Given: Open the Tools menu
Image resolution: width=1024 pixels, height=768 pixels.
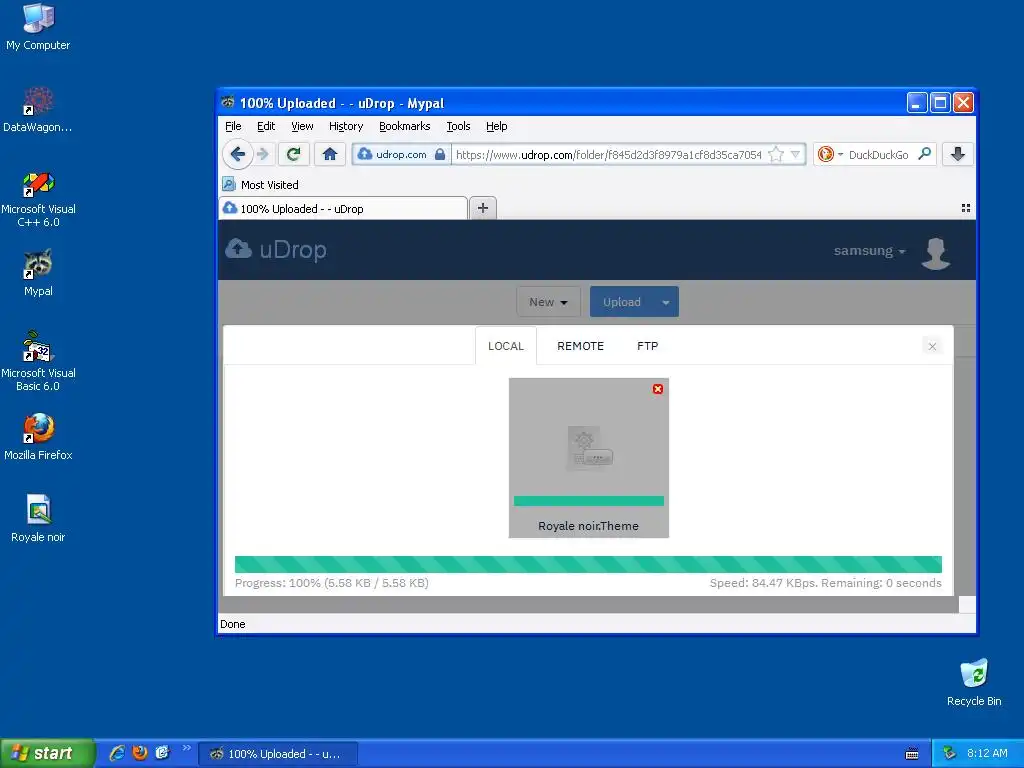Looking at the screenshot, I should click(458, 127).
